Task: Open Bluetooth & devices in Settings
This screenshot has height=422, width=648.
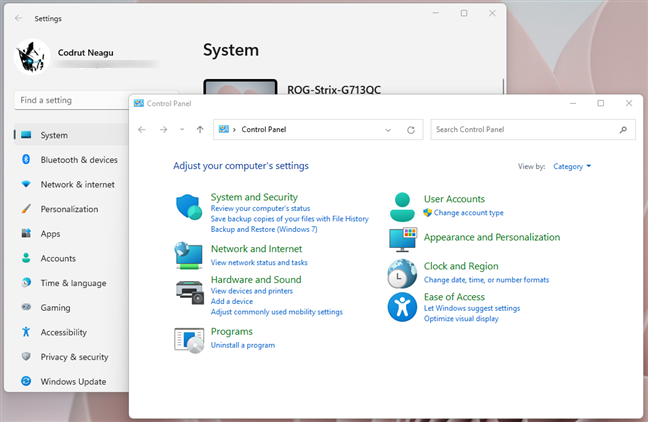Action: pos(71,160)
